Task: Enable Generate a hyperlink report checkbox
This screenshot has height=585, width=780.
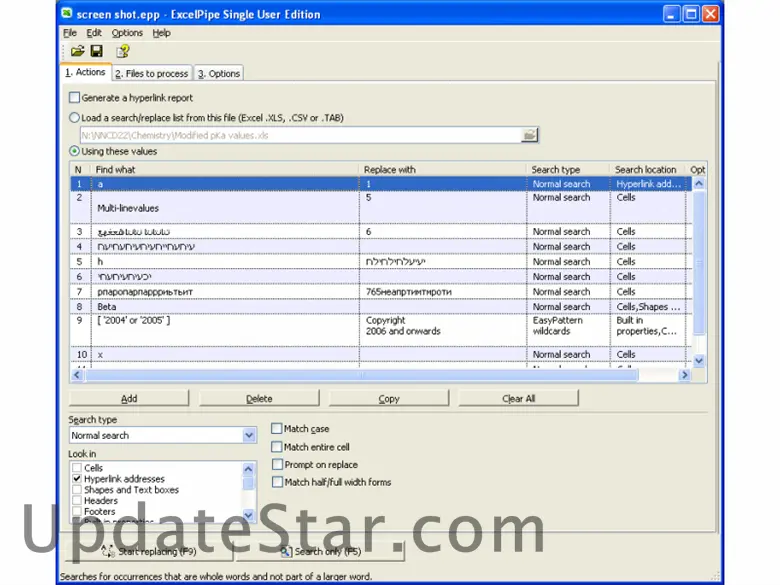Action: coord(75,98)
